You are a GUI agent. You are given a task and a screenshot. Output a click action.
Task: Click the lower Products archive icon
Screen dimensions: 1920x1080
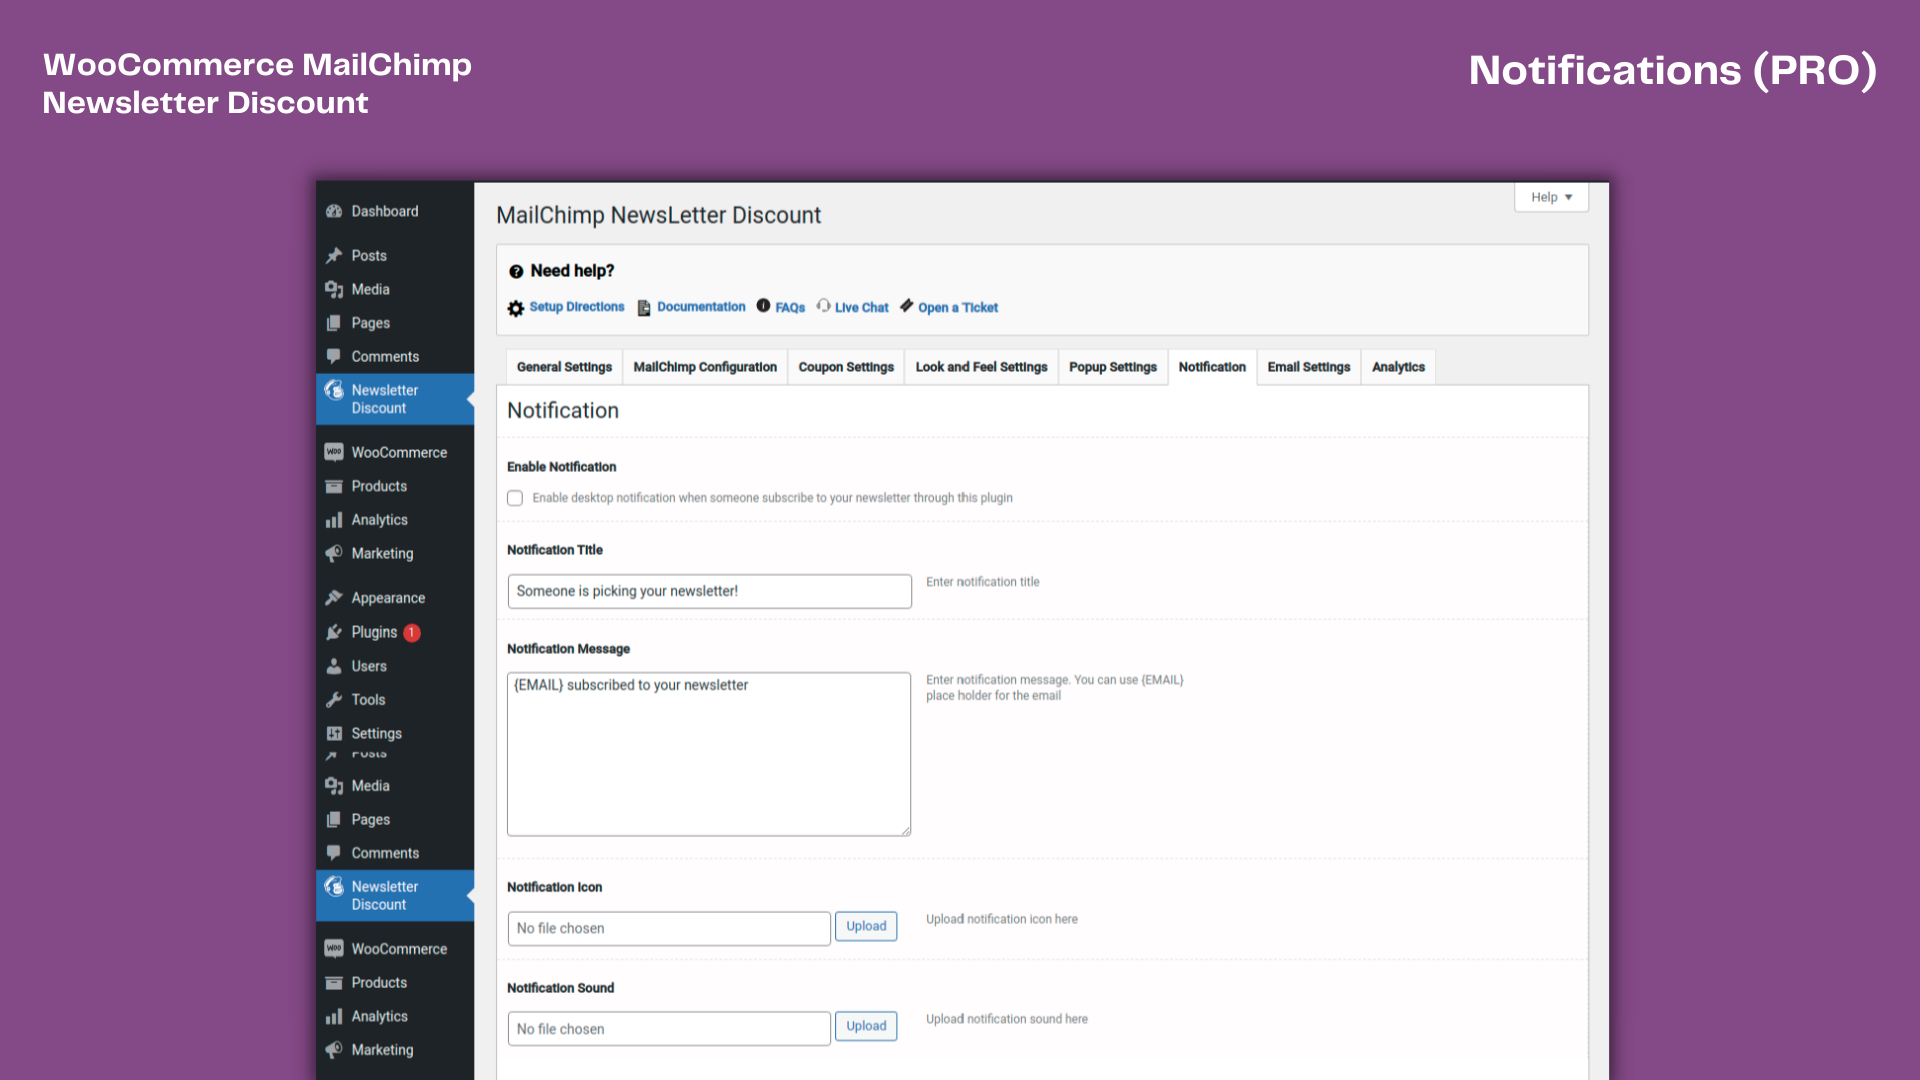click(334, 982)
